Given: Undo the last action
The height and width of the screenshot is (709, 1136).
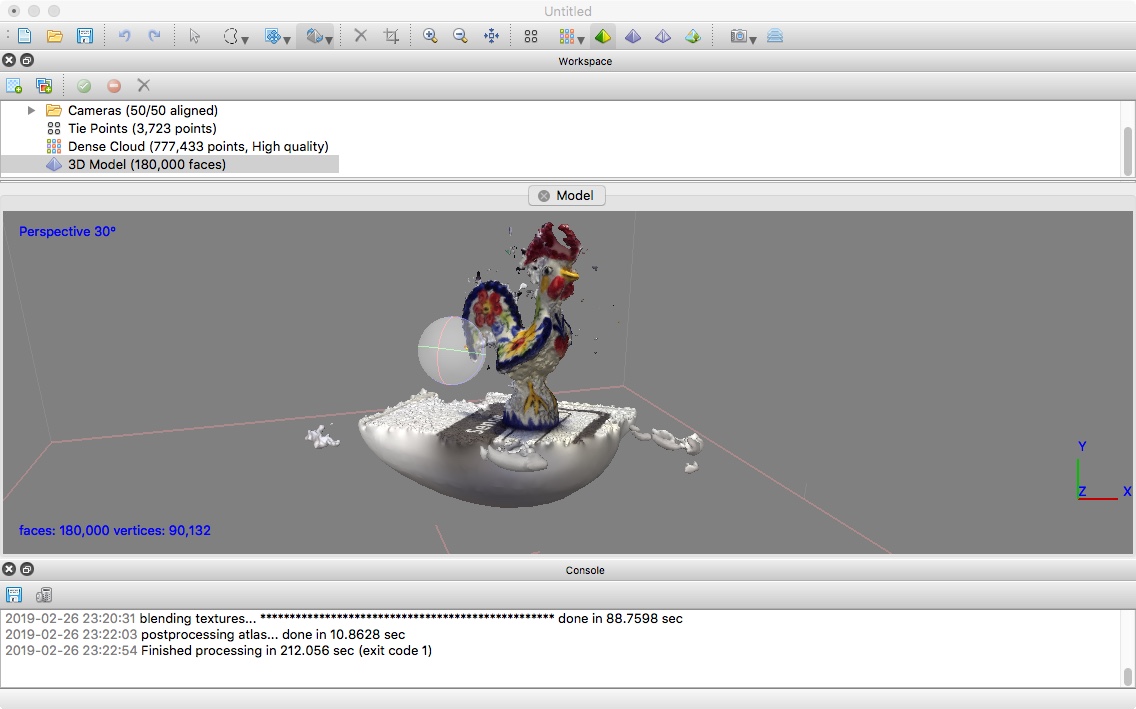Looking at the screenshot, I should point(125,36).
